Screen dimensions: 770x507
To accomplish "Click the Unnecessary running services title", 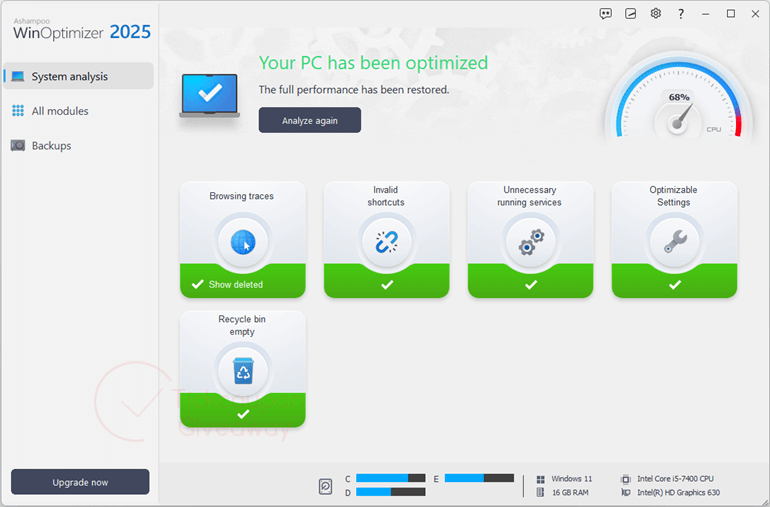I will 529,196.
